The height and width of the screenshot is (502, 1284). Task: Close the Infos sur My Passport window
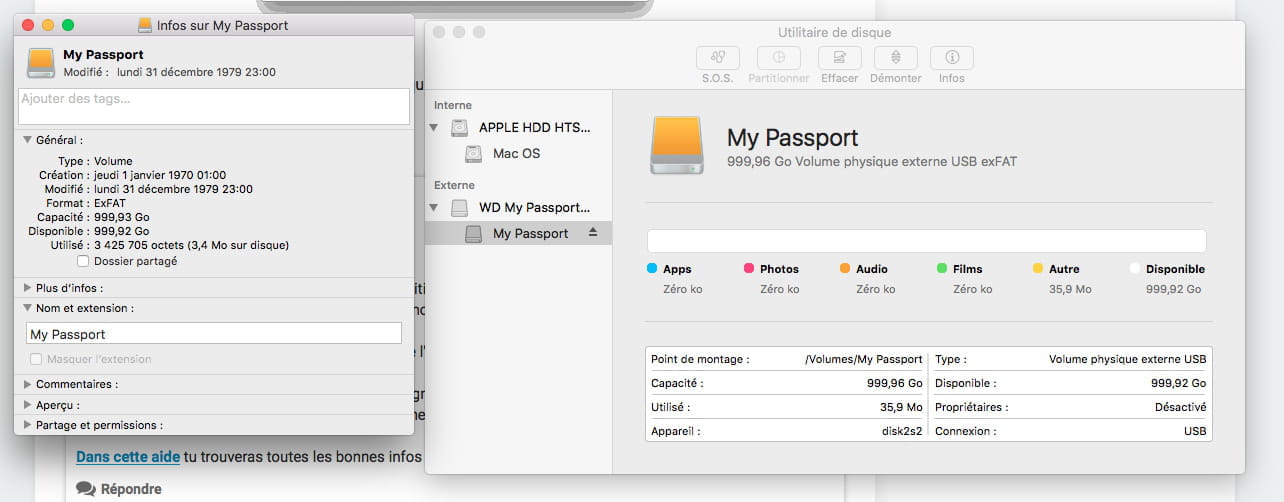[x=28, y=24]
